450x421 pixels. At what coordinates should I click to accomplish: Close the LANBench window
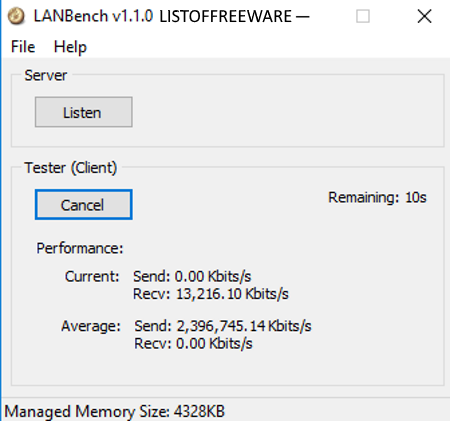click(x=424, y=16)
